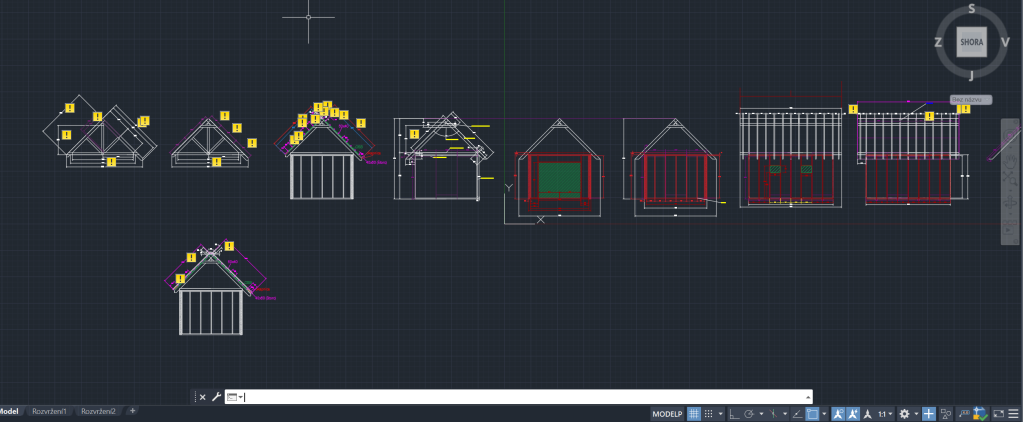The width and height of the screenshot is (1024, 422).
Task: Click Bez názvu view label
Action: pyautogui.click(x=970, y=100)
